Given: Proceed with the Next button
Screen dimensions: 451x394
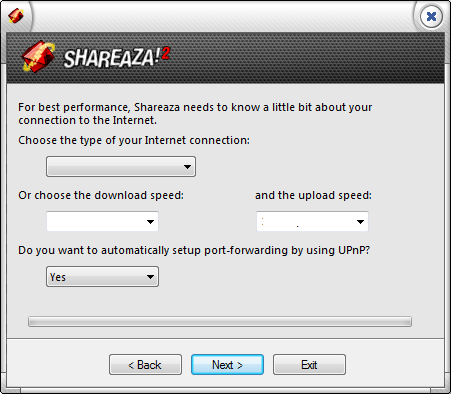Looking at the screenshot, I should point(227,364).
